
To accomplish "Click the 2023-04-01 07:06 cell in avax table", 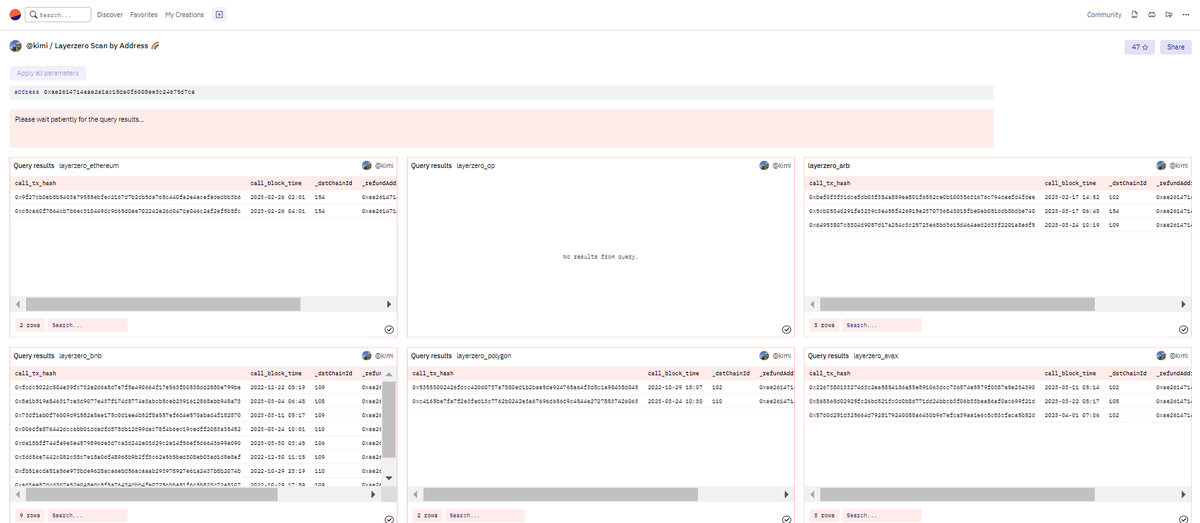I will tap(1070, 414).
